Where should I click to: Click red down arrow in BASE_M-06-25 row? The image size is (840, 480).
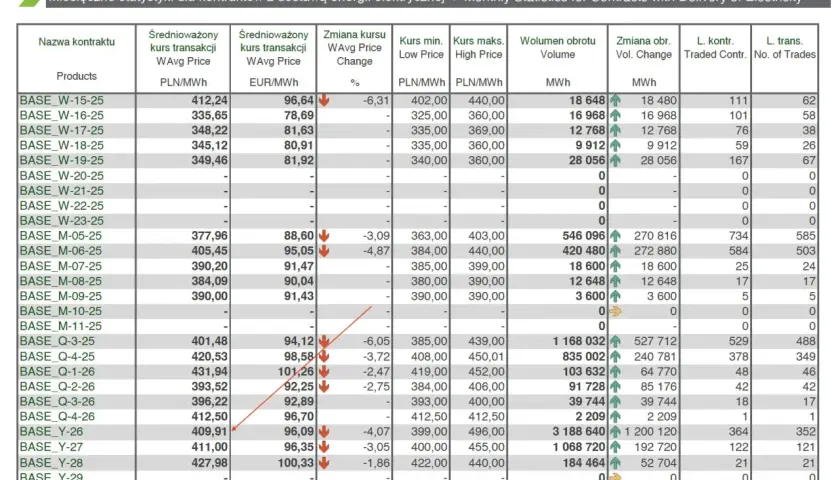[x=324, y=251]
